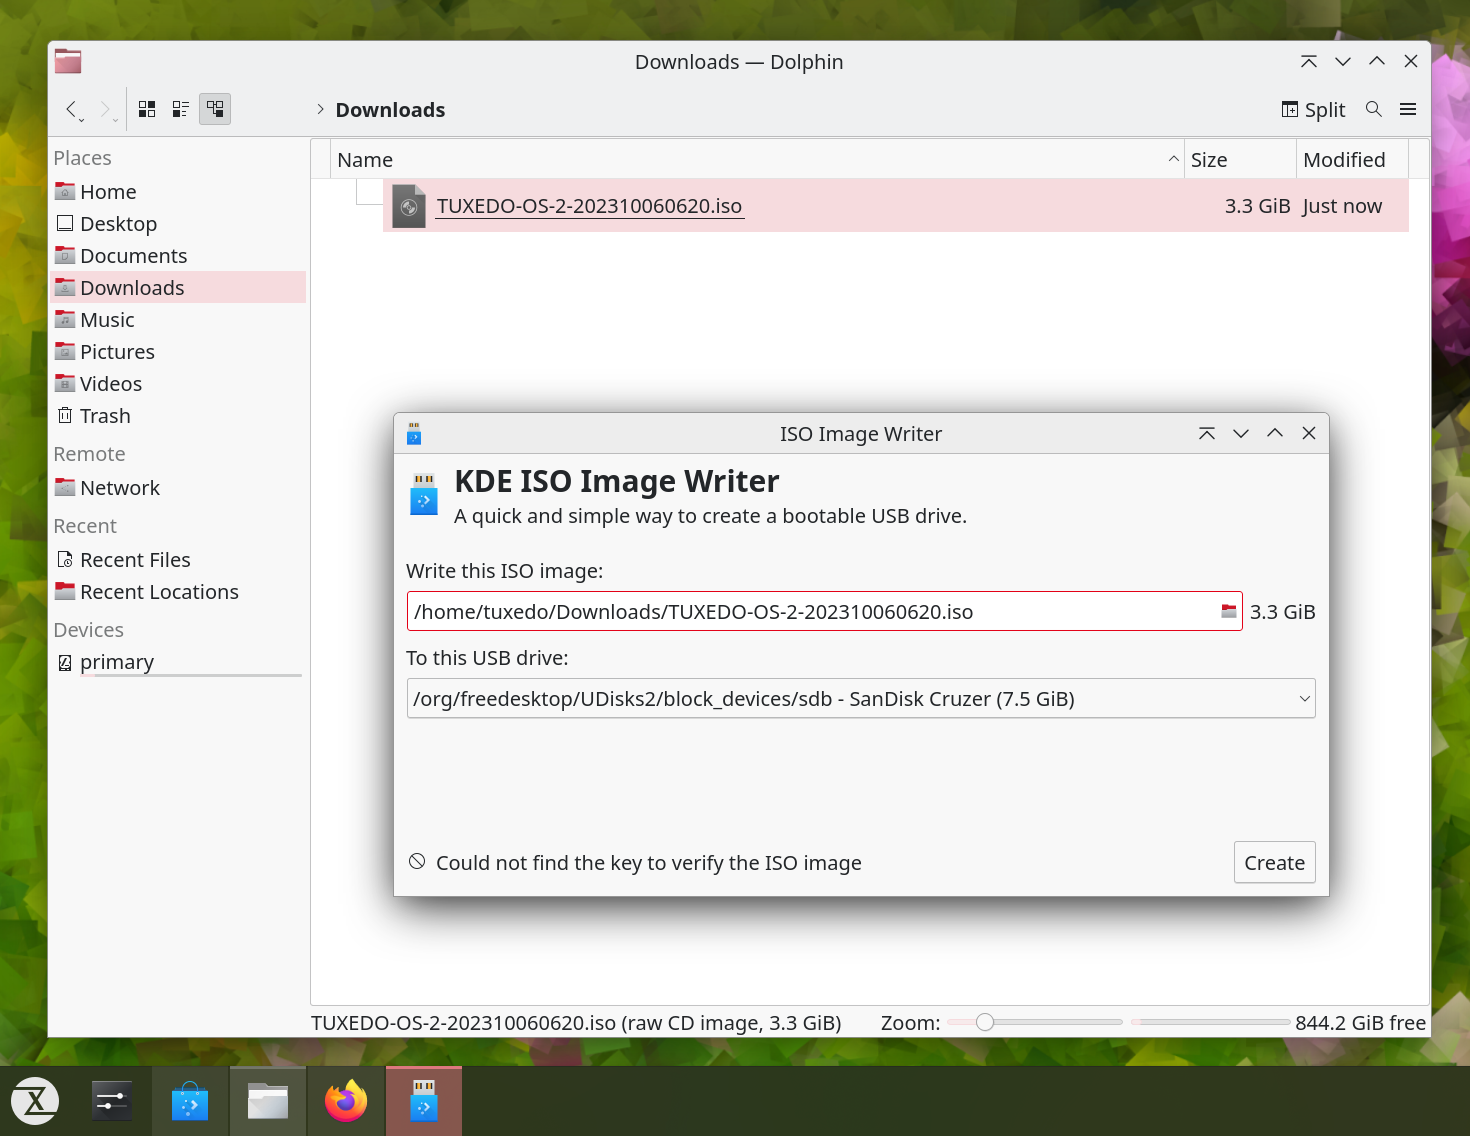
Task: Open the primary device
Action: tap(178, 662)
